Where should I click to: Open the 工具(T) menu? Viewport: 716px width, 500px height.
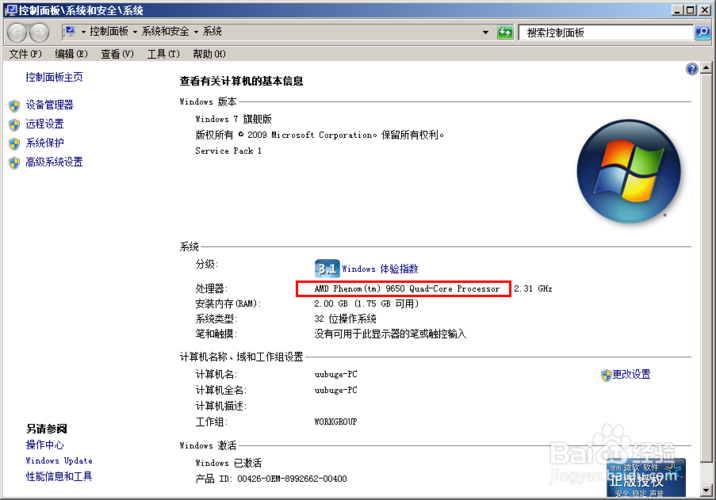click(163, 54)
